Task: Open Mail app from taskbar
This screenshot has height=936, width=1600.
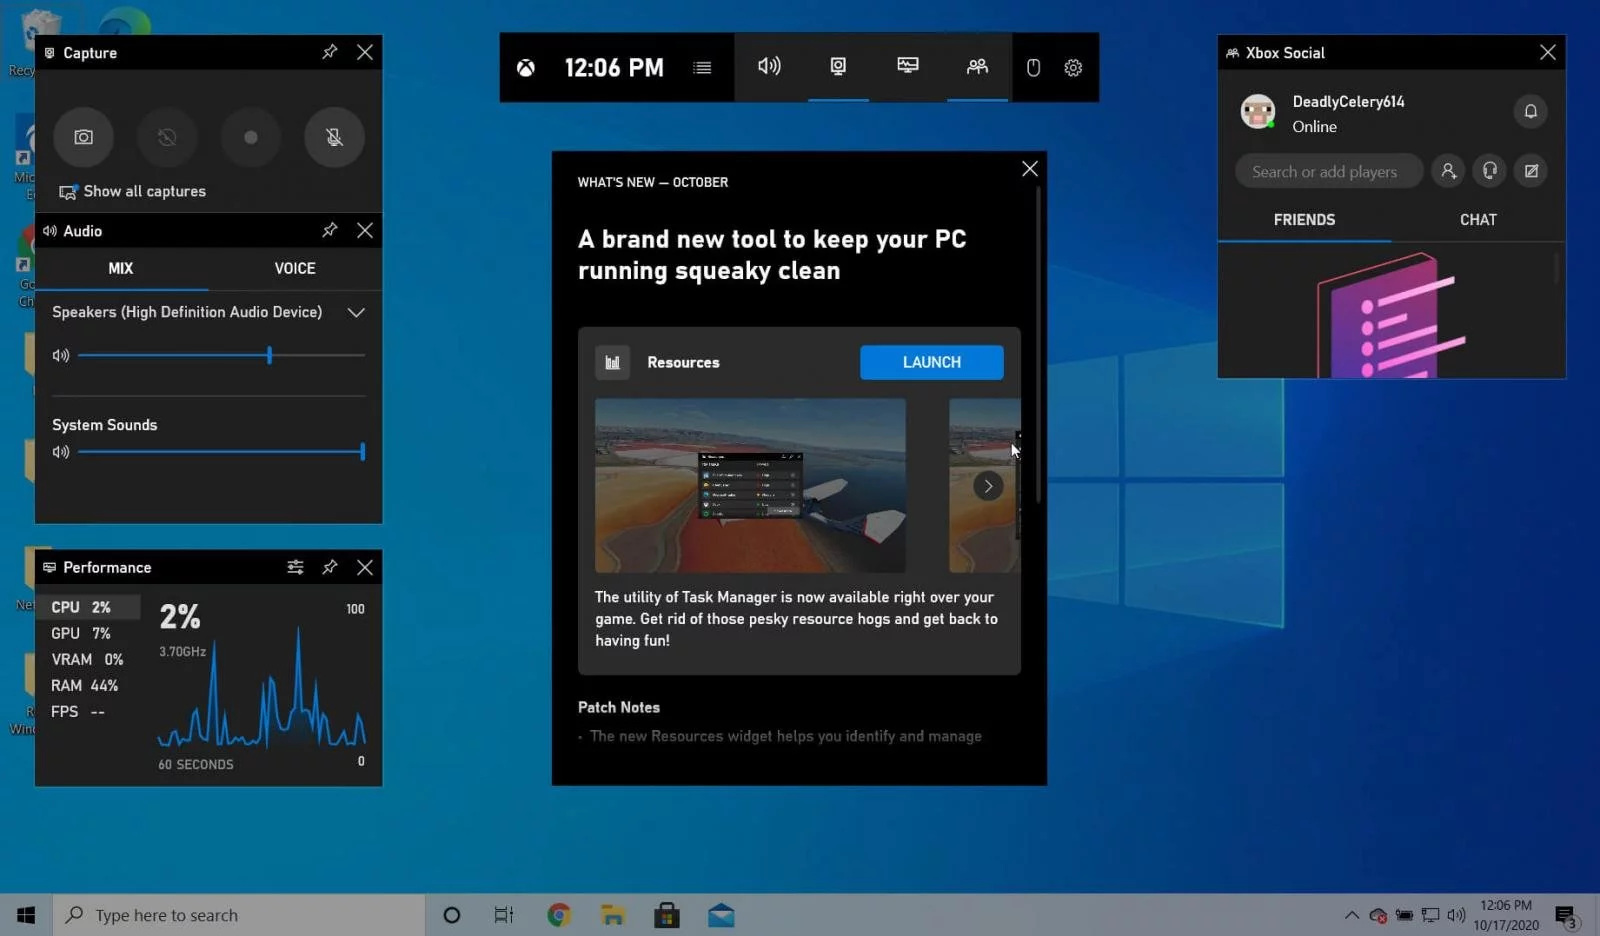Action: coord(721,915)
